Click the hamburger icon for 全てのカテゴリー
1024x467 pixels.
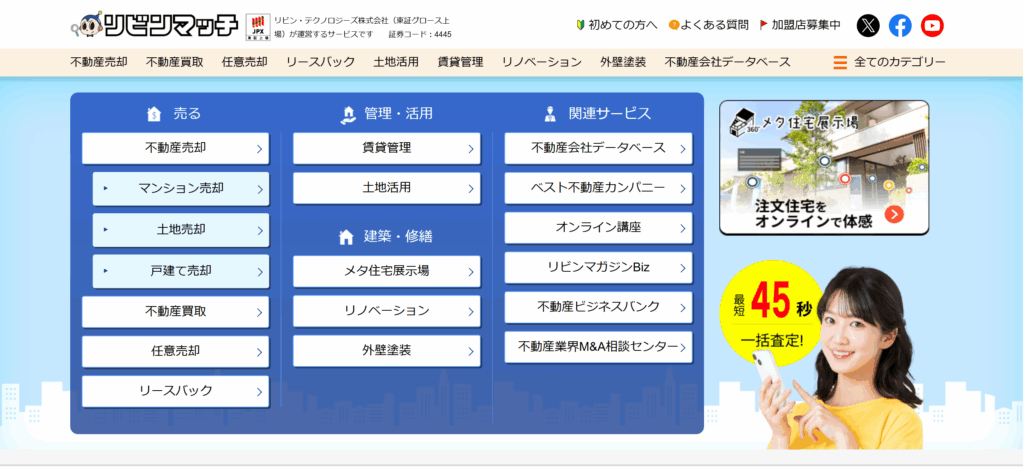pyautogui.click(x=840, y=62)
